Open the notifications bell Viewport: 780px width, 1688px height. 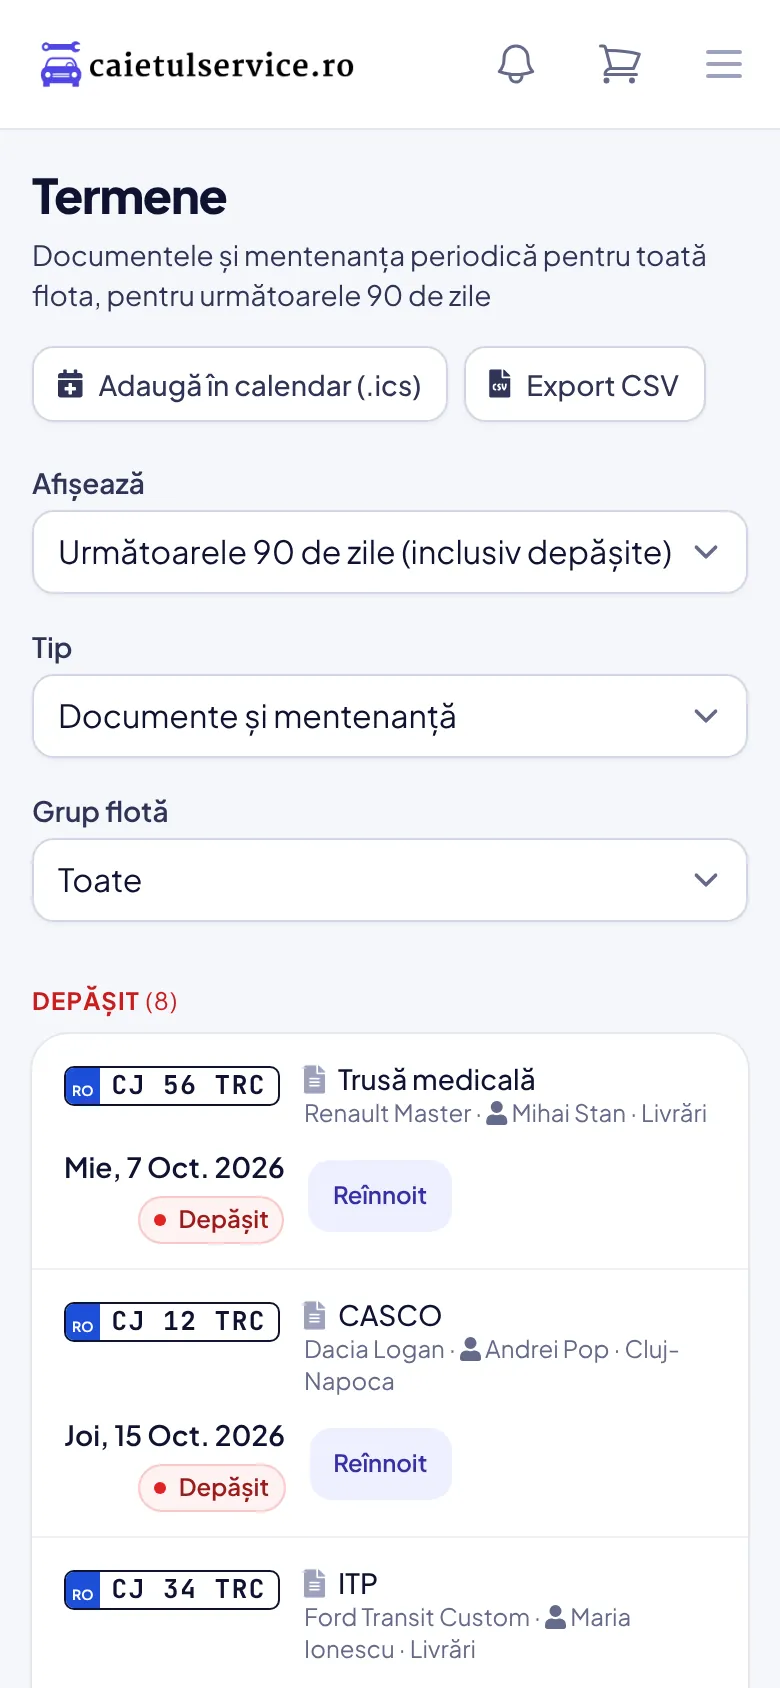point(516,64)
